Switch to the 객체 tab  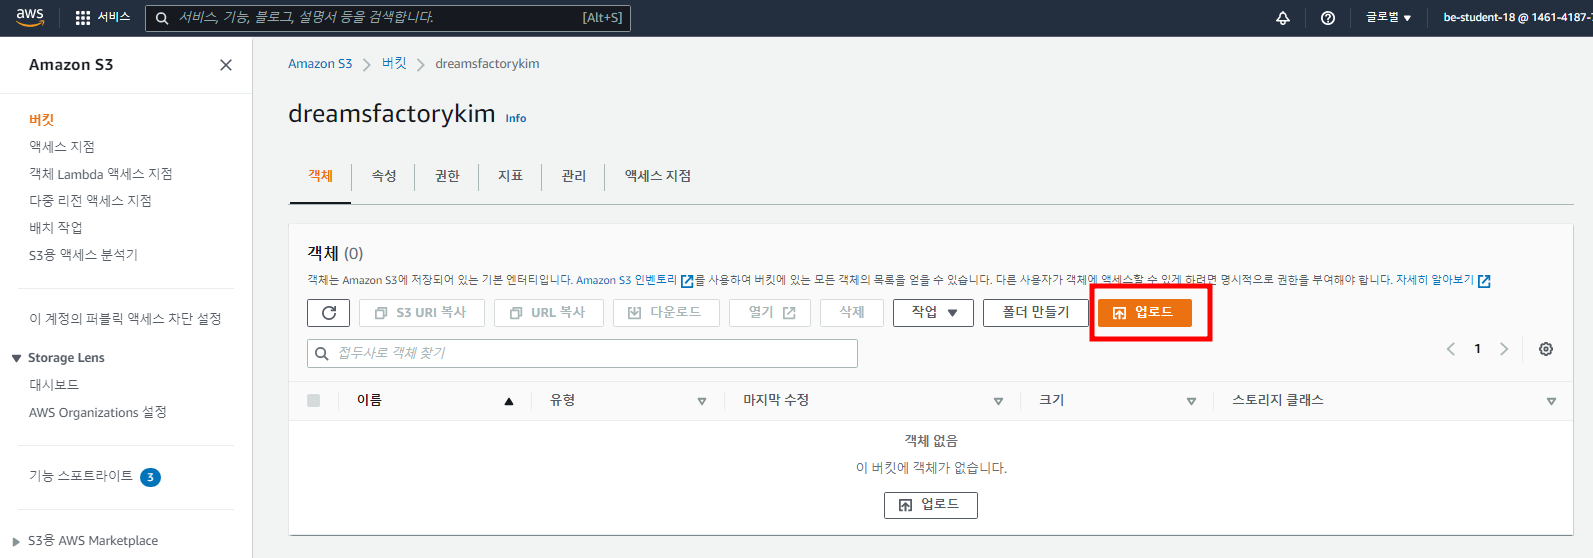(320, 176)
